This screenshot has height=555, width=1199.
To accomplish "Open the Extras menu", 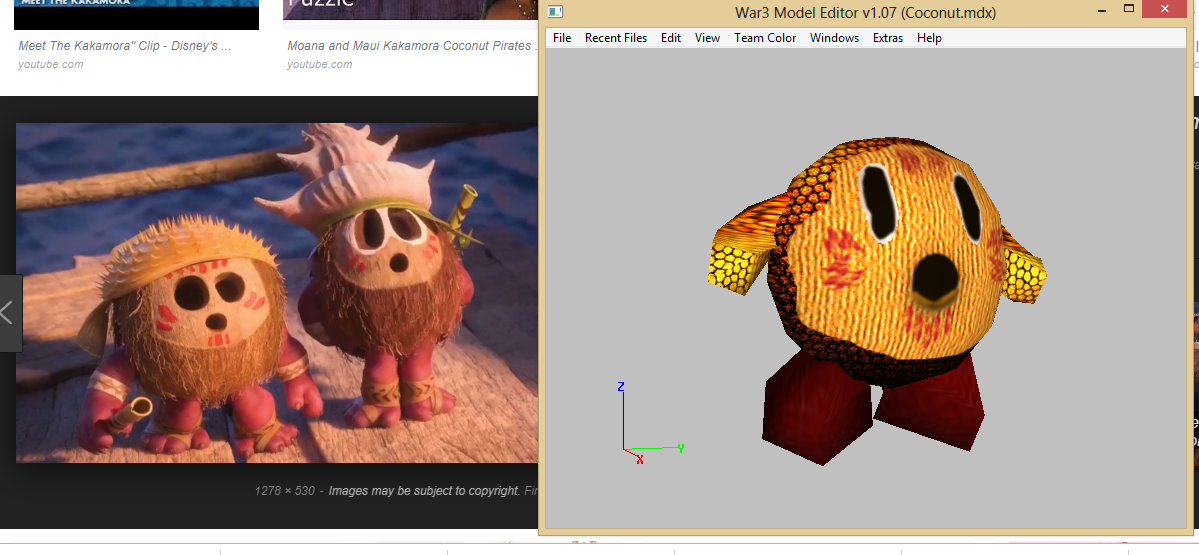I will pos(888,37).
